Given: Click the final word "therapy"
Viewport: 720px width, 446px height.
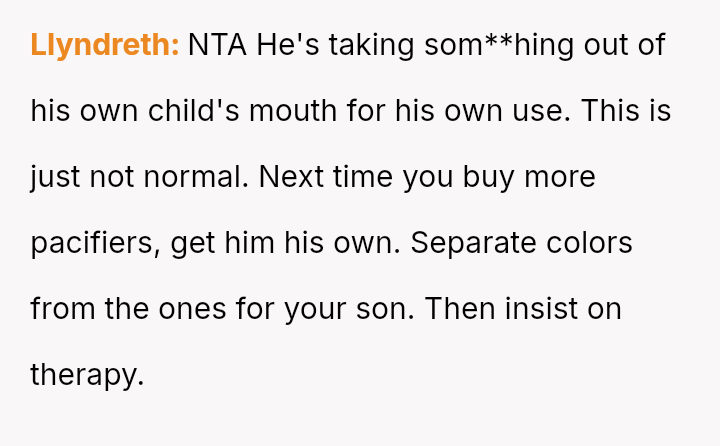Looking at the screenshot, I should 86,375.
